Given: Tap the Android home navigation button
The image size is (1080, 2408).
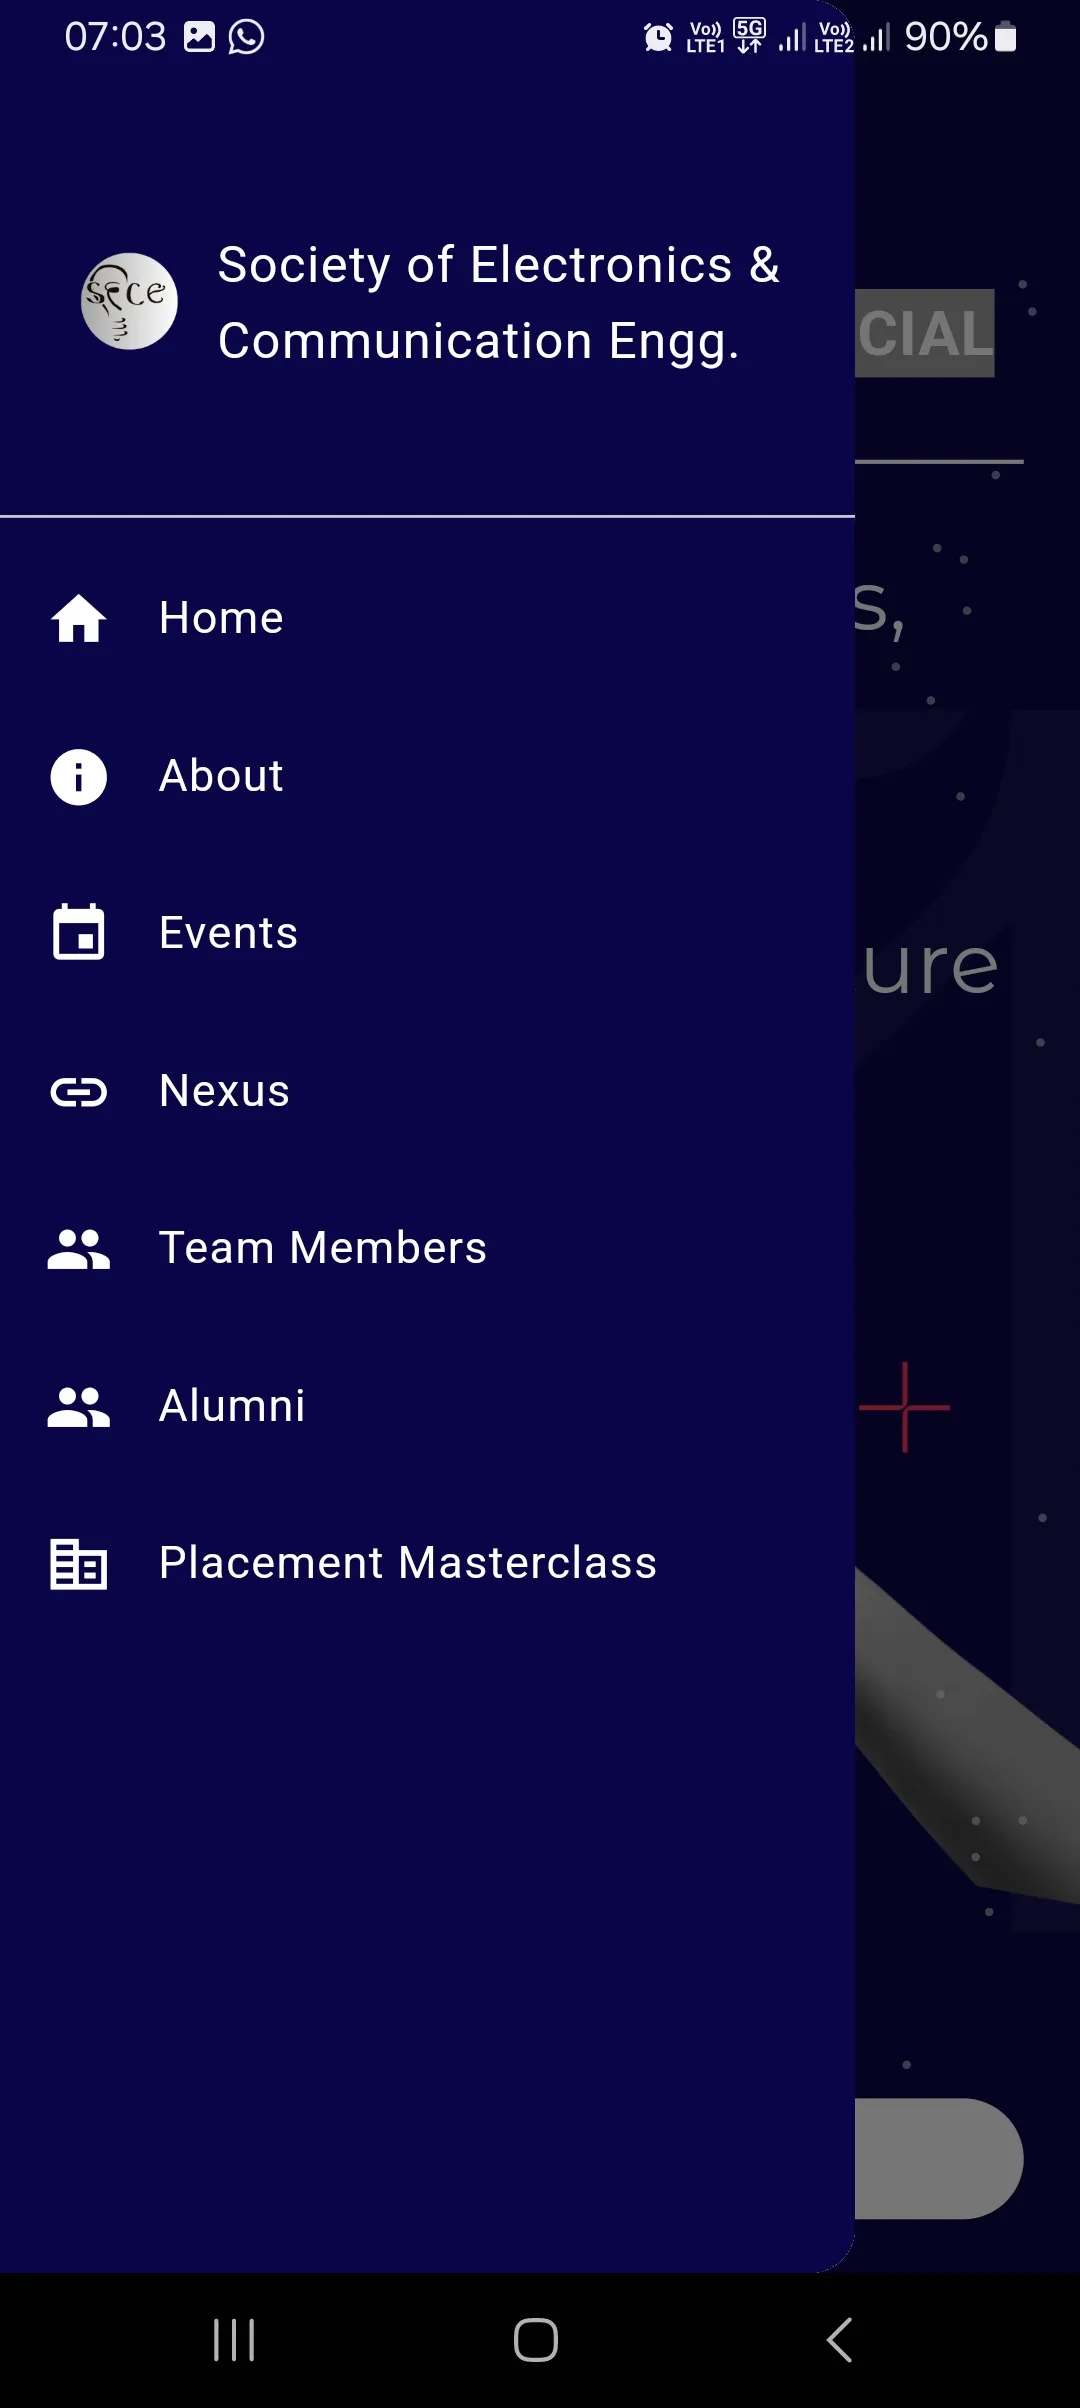Looking at the screenshot, I should point(536,2340).
